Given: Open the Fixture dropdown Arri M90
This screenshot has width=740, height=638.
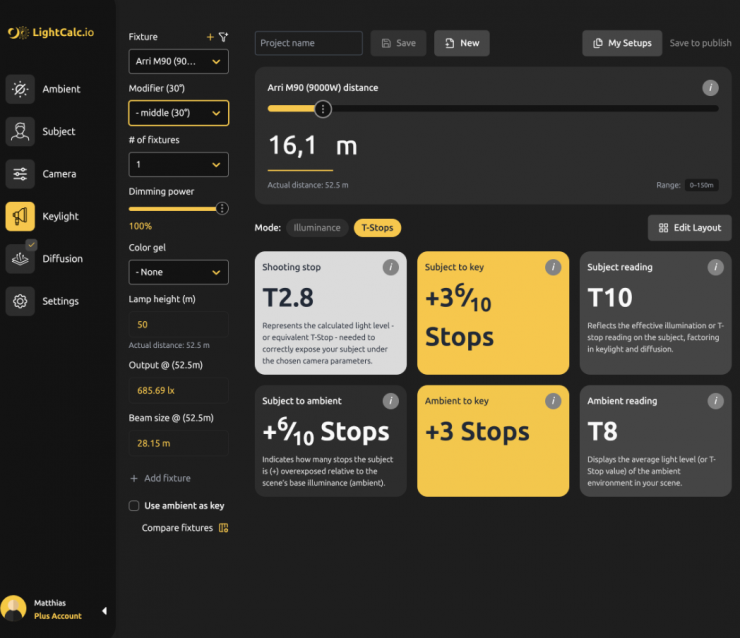Looking at the screenshot, I should (x=178, y=62).
